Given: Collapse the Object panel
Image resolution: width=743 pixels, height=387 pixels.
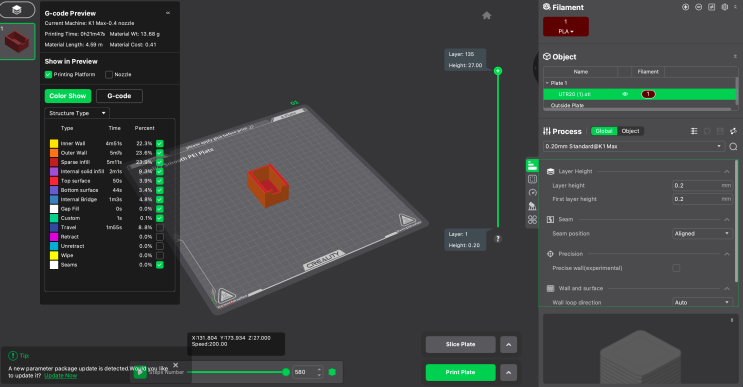Looking at the screenshot, I should click(735, 56).
